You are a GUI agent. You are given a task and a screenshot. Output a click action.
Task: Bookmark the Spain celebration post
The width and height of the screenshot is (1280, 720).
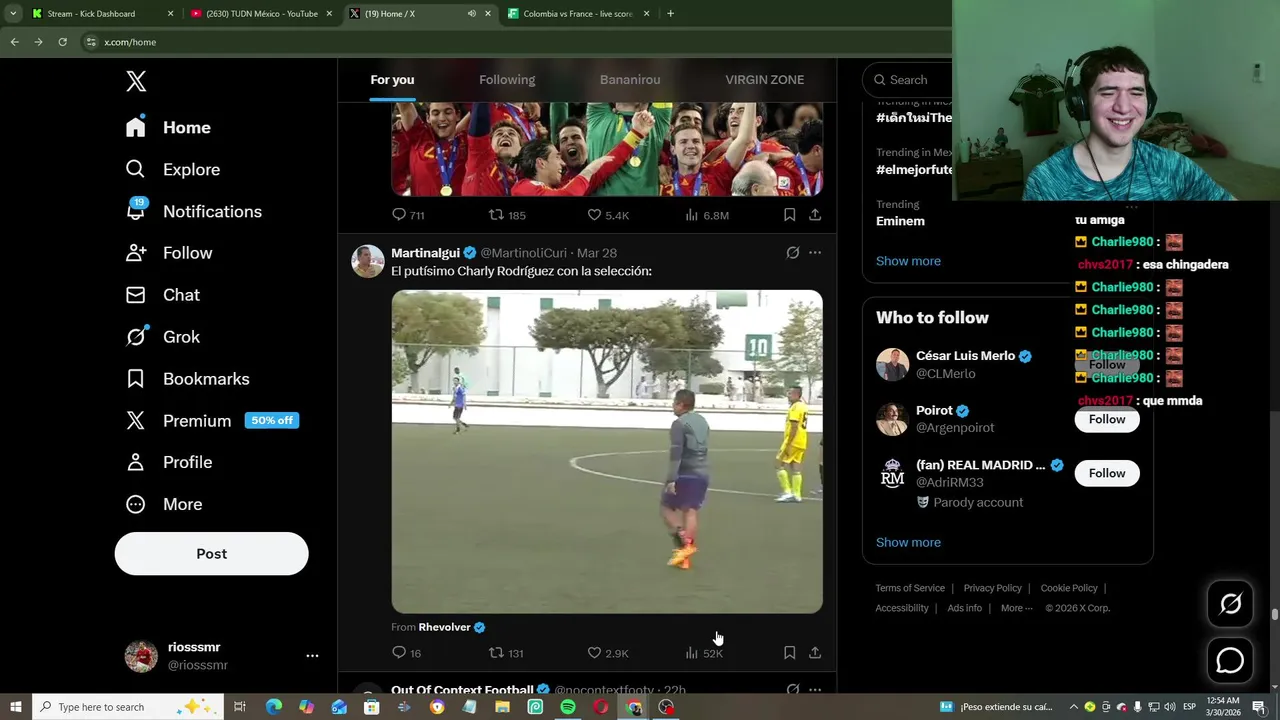pos(789,215)
